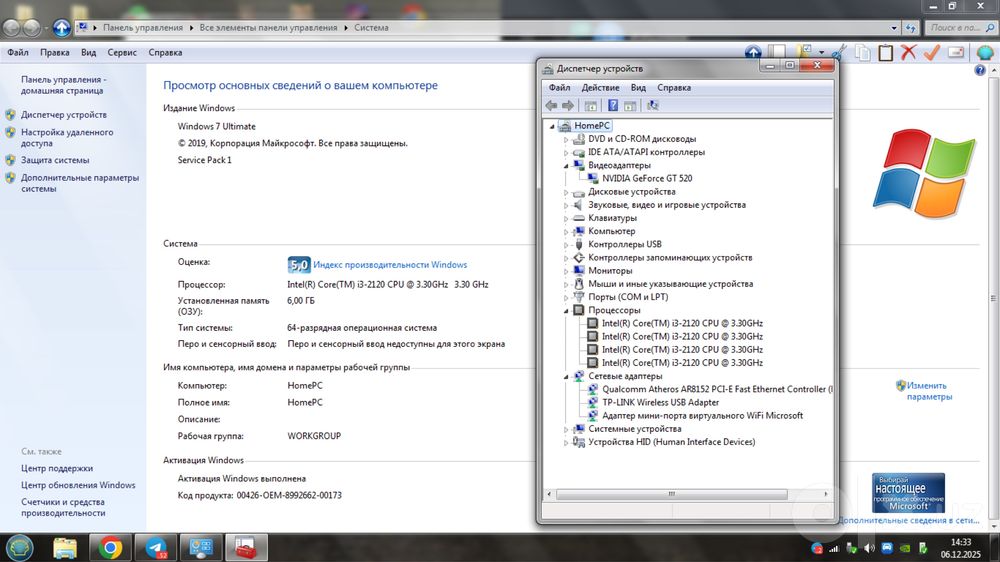Select Qualcomm Atheros AR8152 Ethernet Controller

pos(717,389)
